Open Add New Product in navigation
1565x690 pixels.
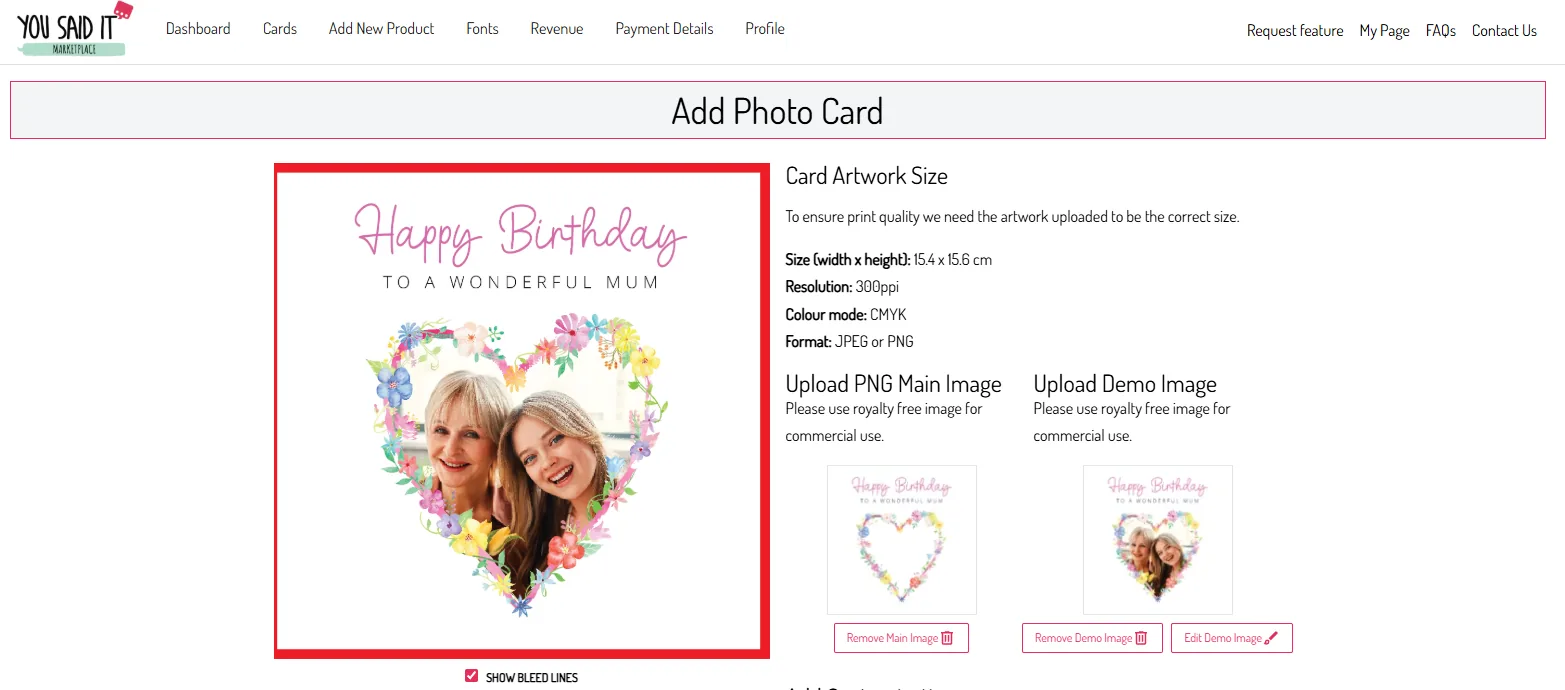click(381, 29)
